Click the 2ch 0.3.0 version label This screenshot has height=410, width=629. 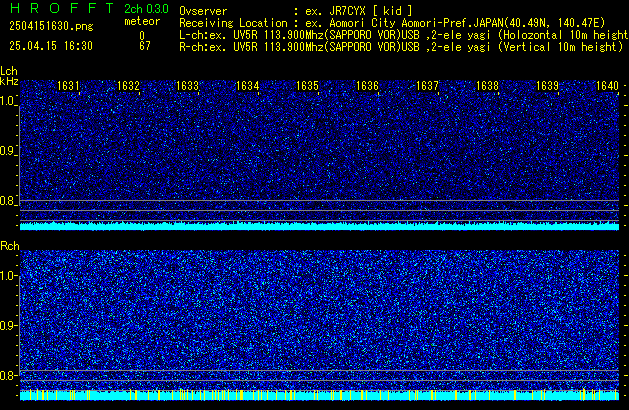click(x=146, y=9)
